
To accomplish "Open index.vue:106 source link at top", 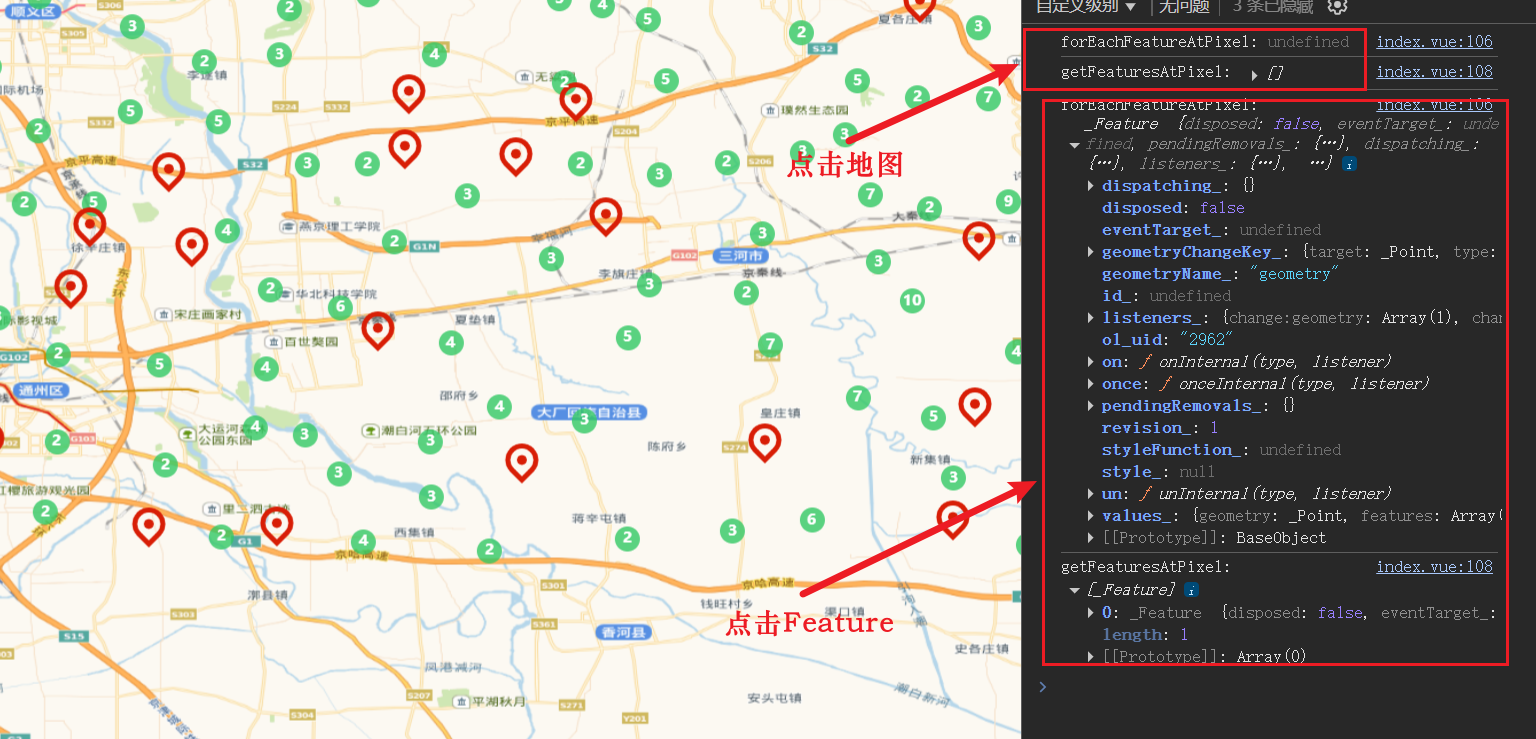I will (x=1434, y=42).
